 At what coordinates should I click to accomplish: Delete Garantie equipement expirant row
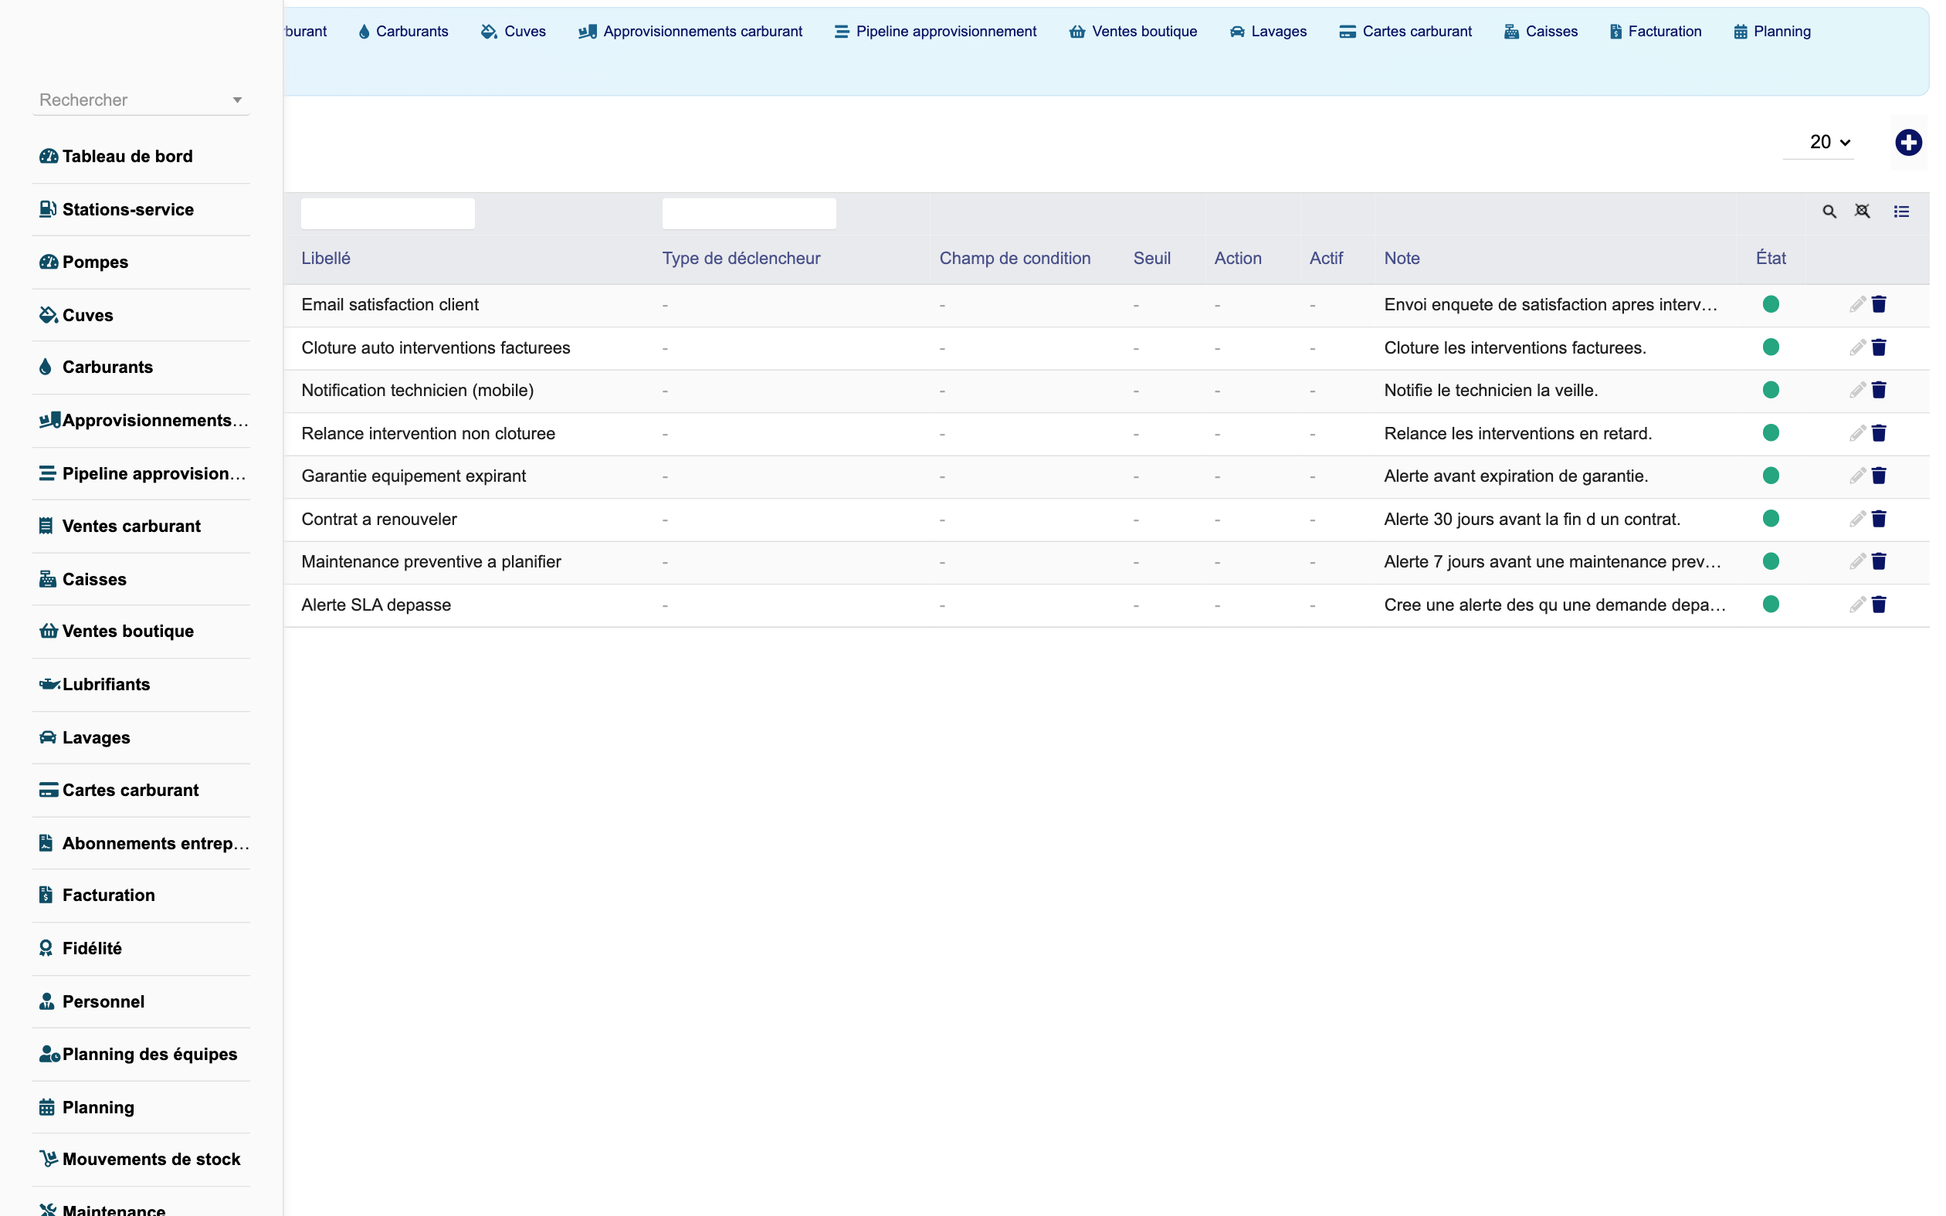pos(1879,476)
